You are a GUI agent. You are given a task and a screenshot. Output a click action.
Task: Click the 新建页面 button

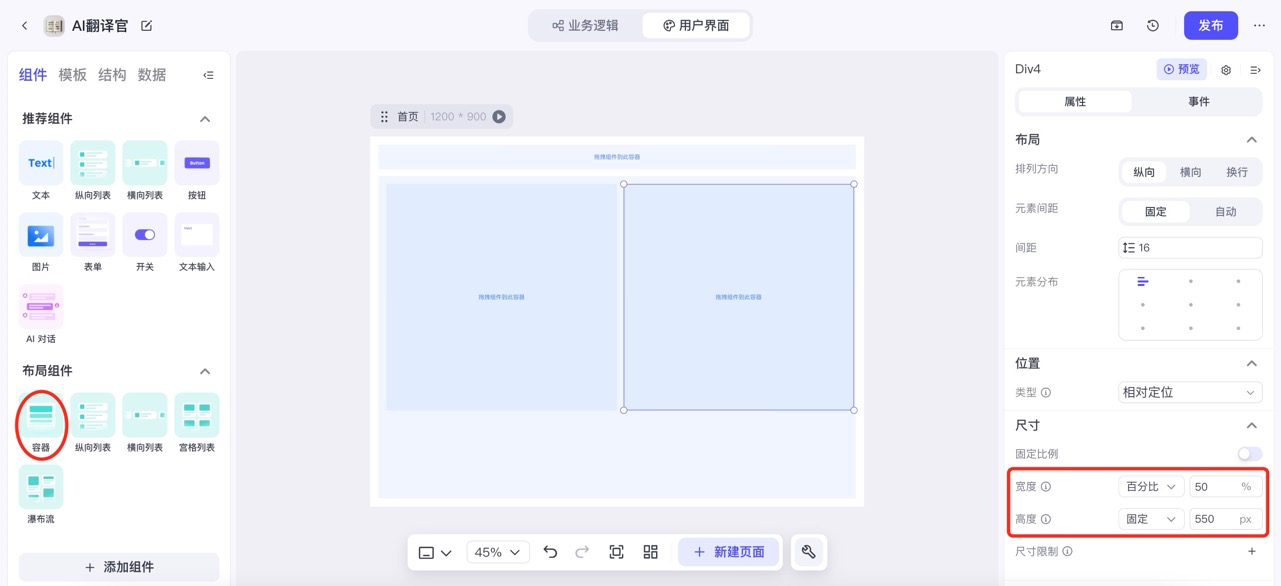(x=728, y=551)
